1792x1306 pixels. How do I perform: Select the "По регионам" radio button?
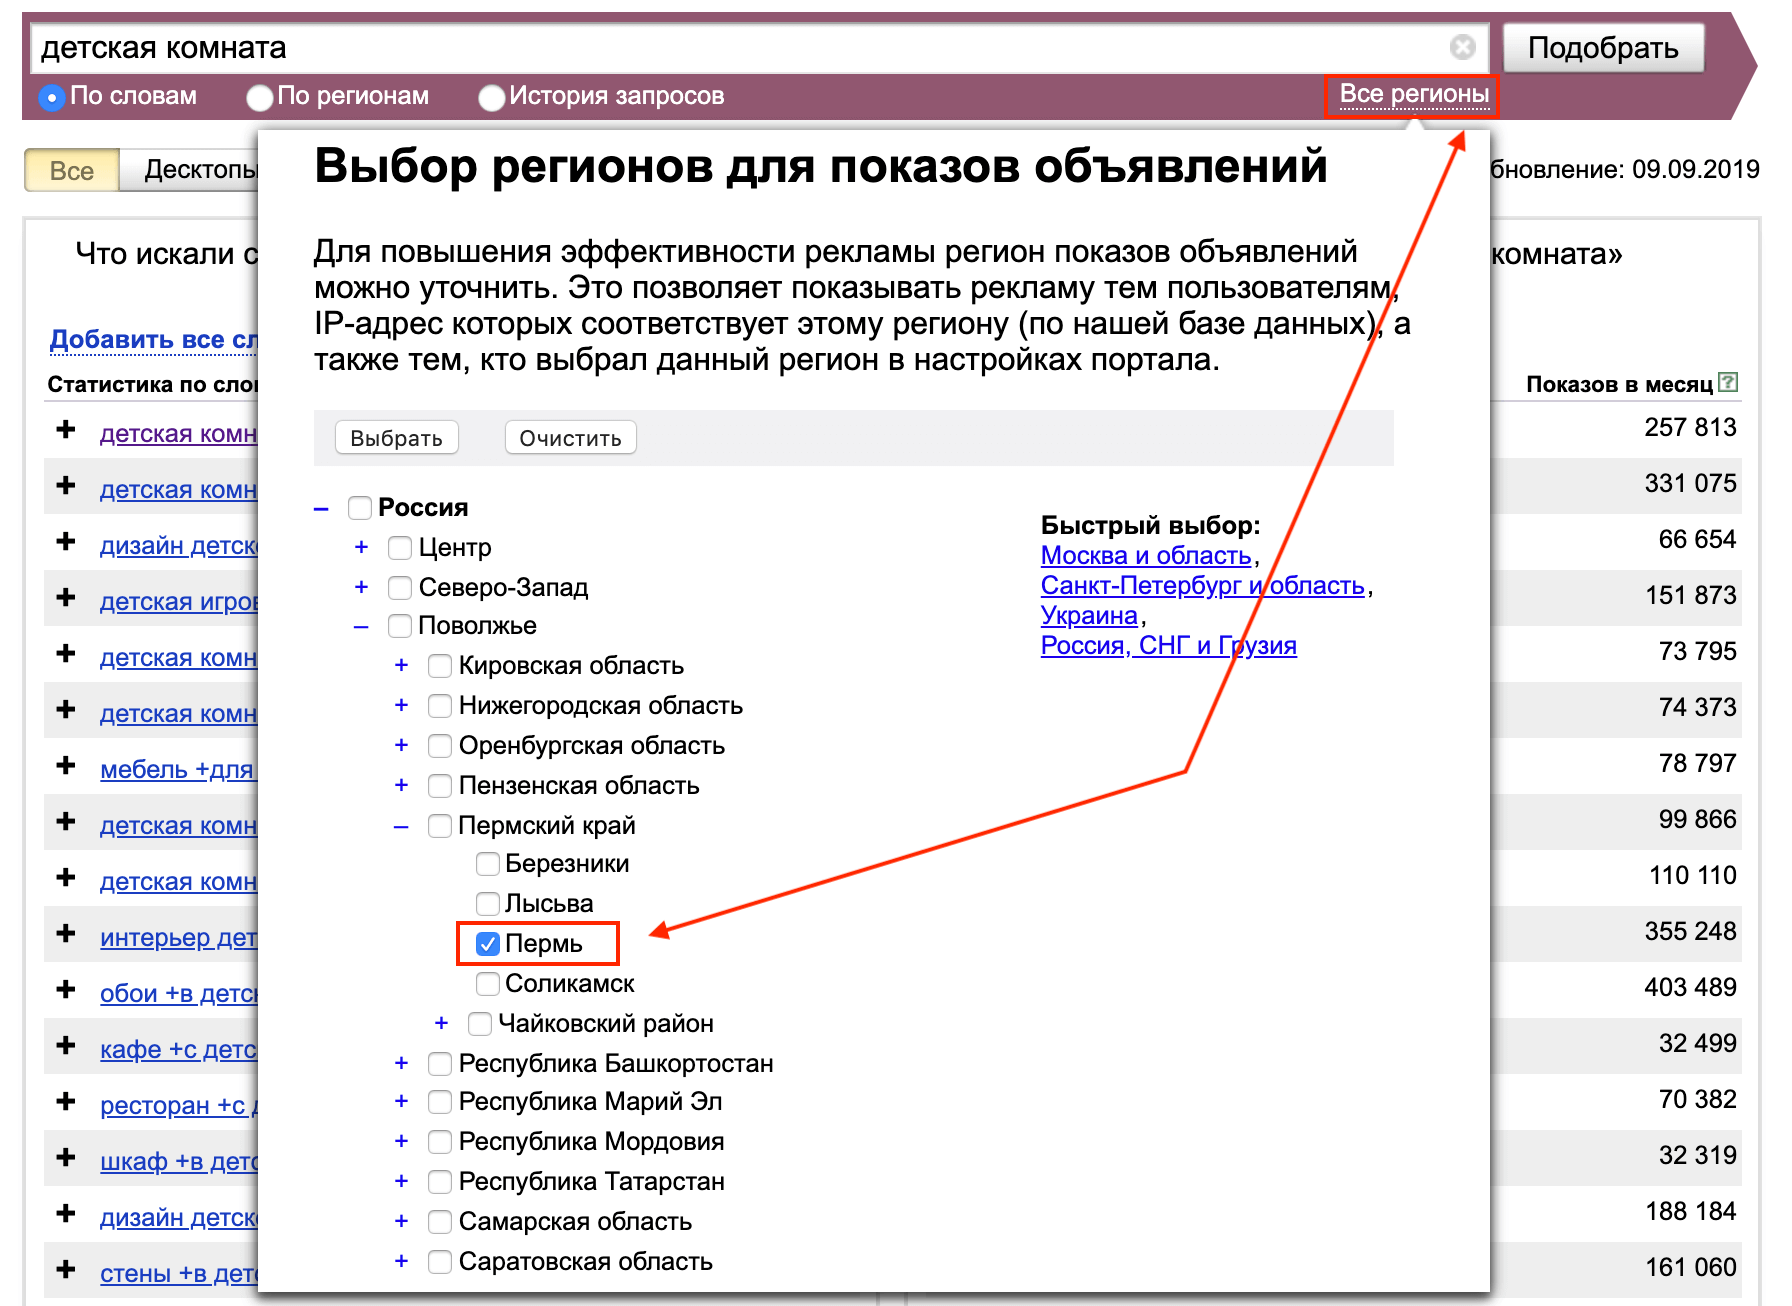tap(259, 97)
